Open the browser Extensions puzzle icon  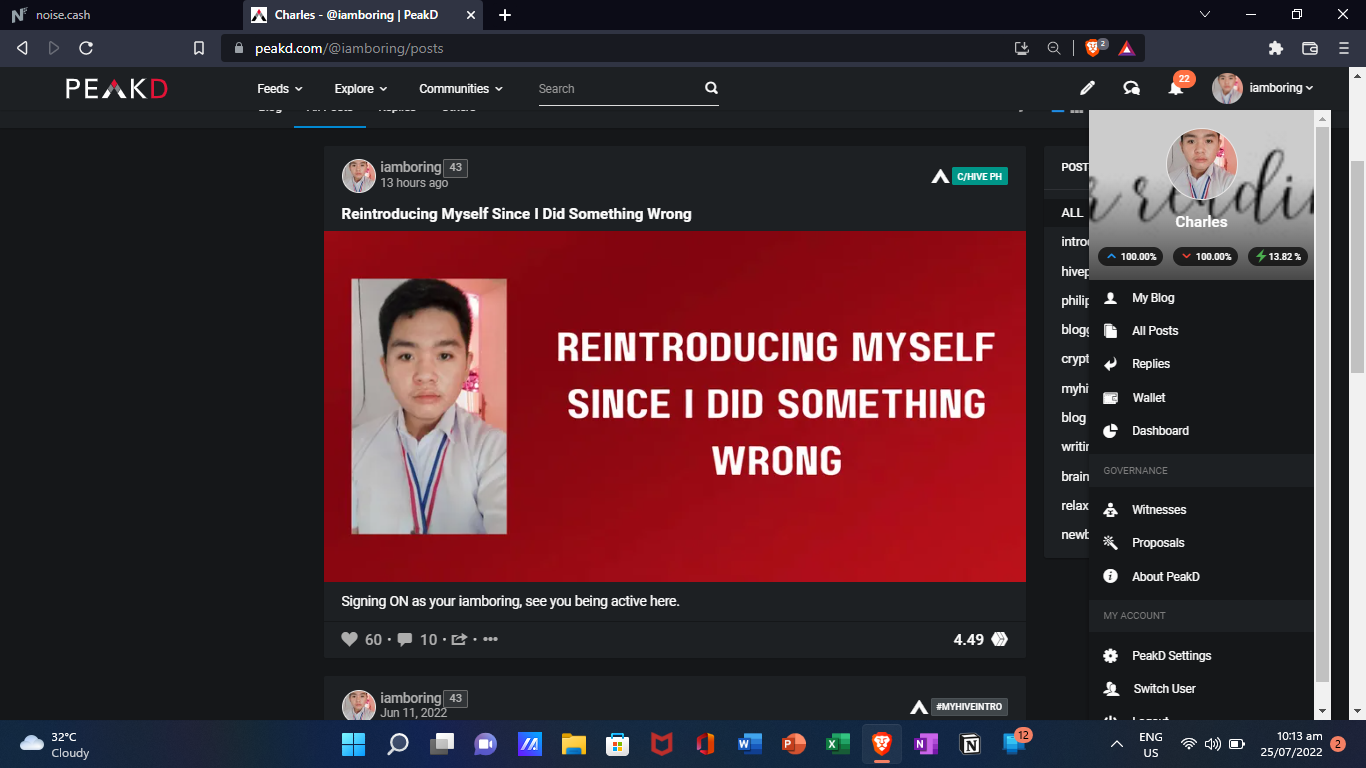(1275, 48)
